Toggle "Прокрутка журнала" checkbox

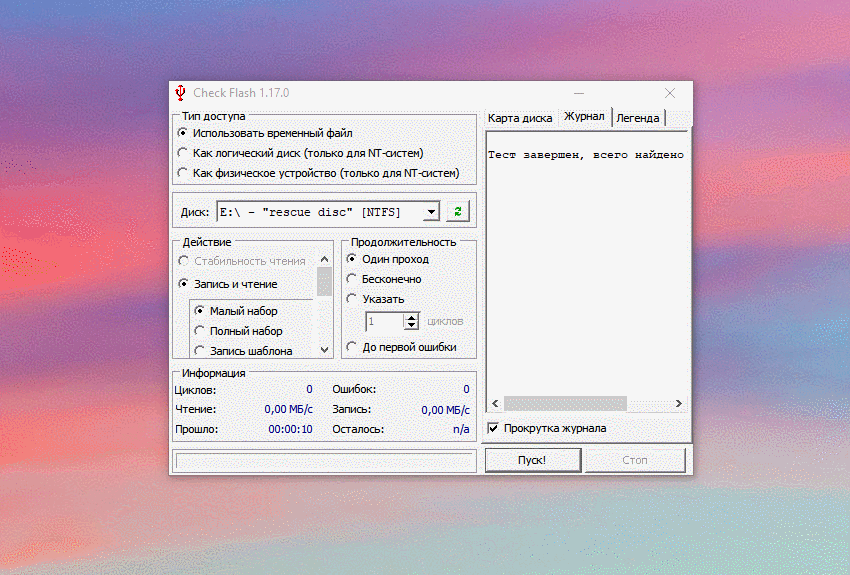(493, 428)
